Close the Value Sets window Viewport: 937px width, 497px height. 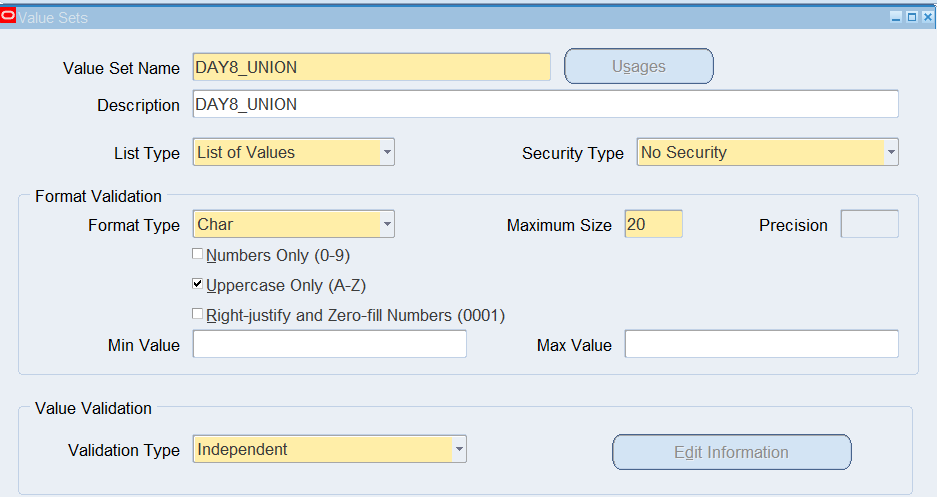pyautogui.click(x=928, y=17)
